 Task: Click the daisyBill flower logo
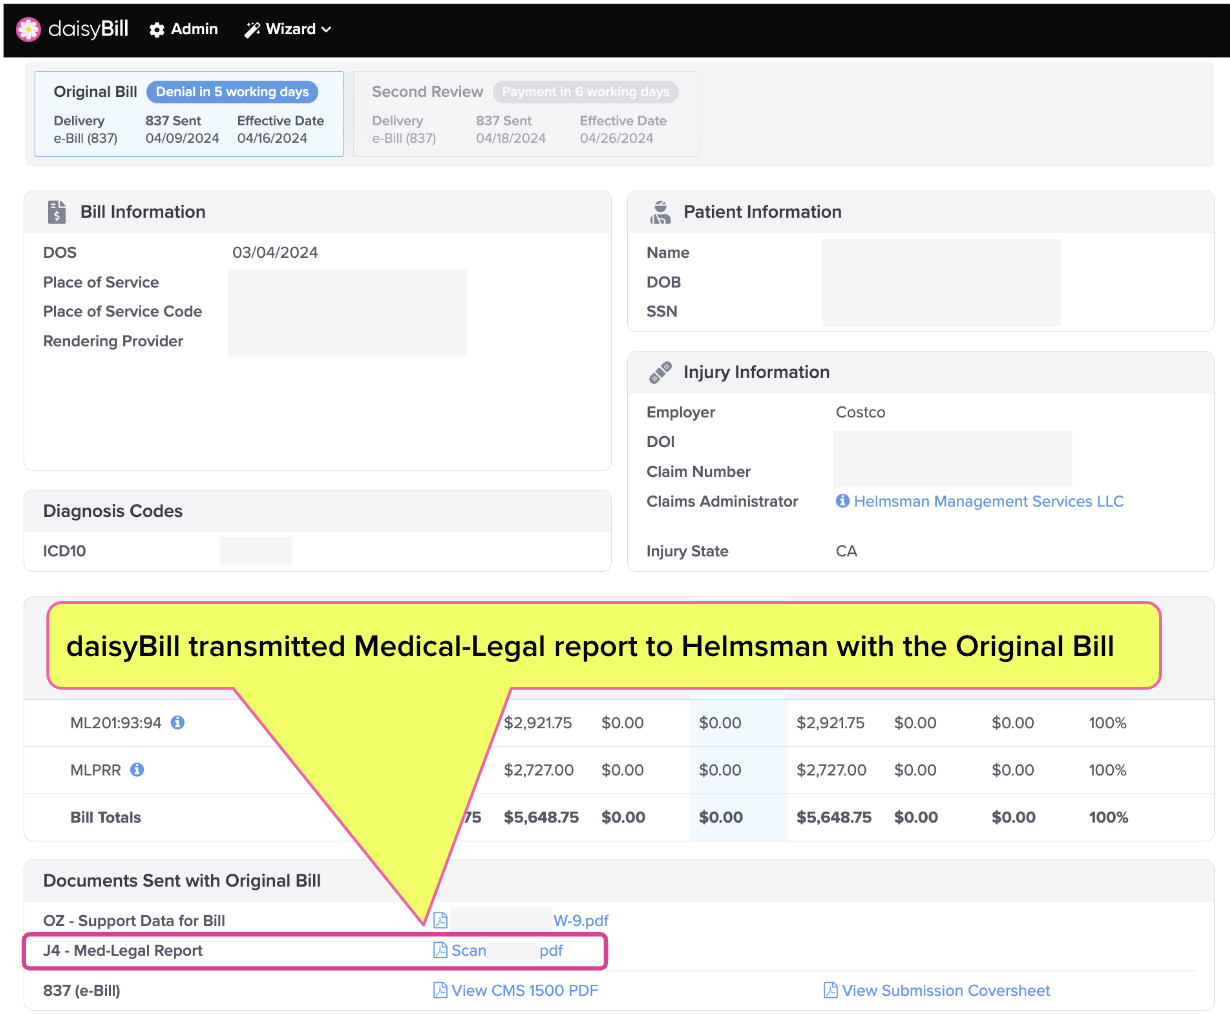pos(29,30)
